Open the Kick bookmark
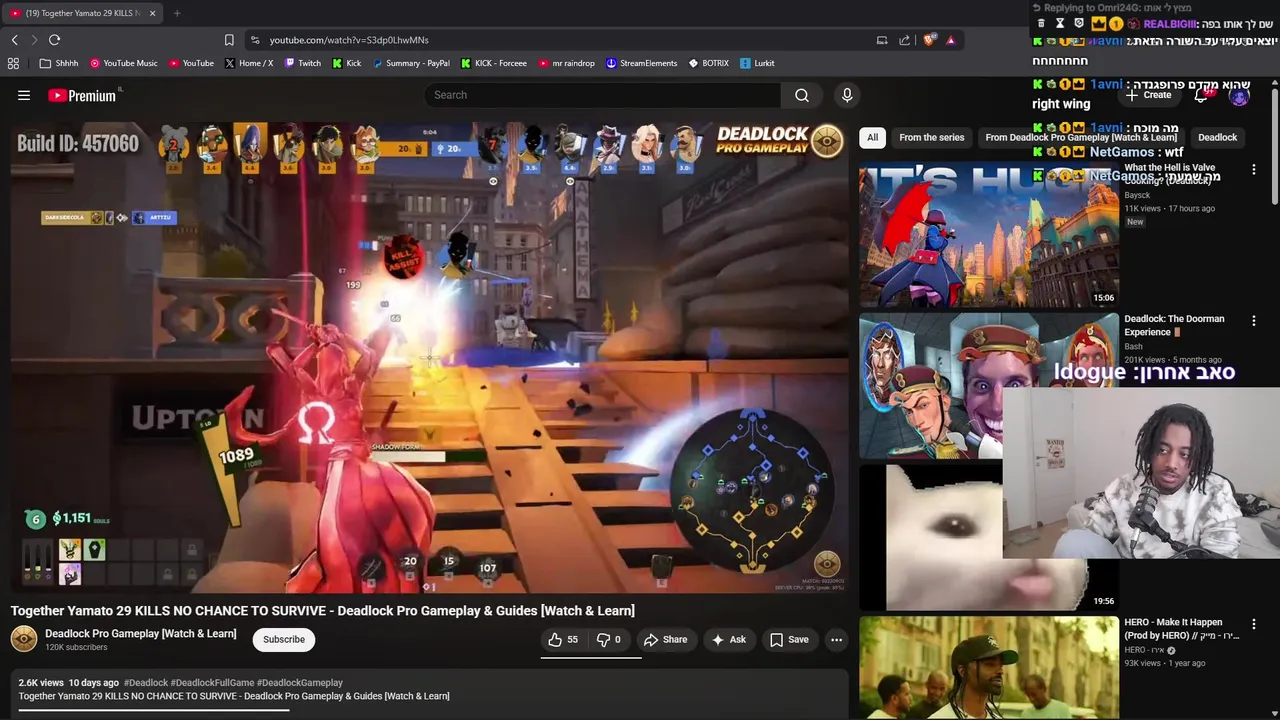1280x720 pixels. click(347, 63)
